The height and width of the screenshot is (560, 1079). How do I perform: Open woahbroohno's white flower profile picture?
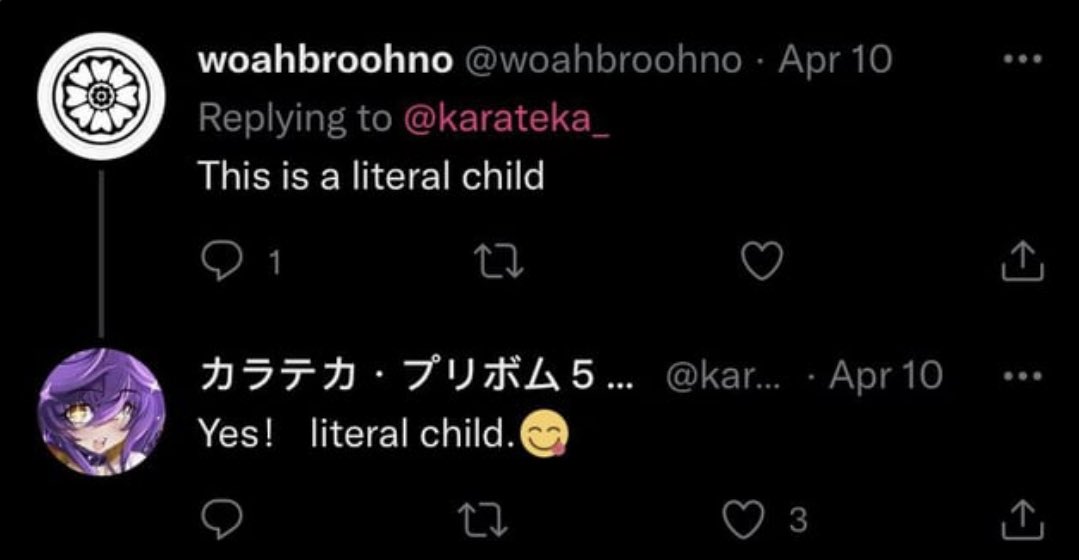[100, 96]
